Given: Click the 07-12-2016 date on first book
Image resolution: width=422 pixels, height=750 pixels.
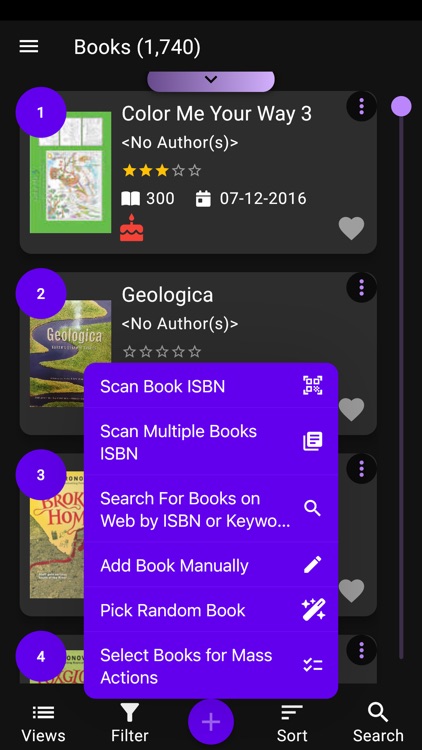Looking at the screenshot, I should click(263, 199).
